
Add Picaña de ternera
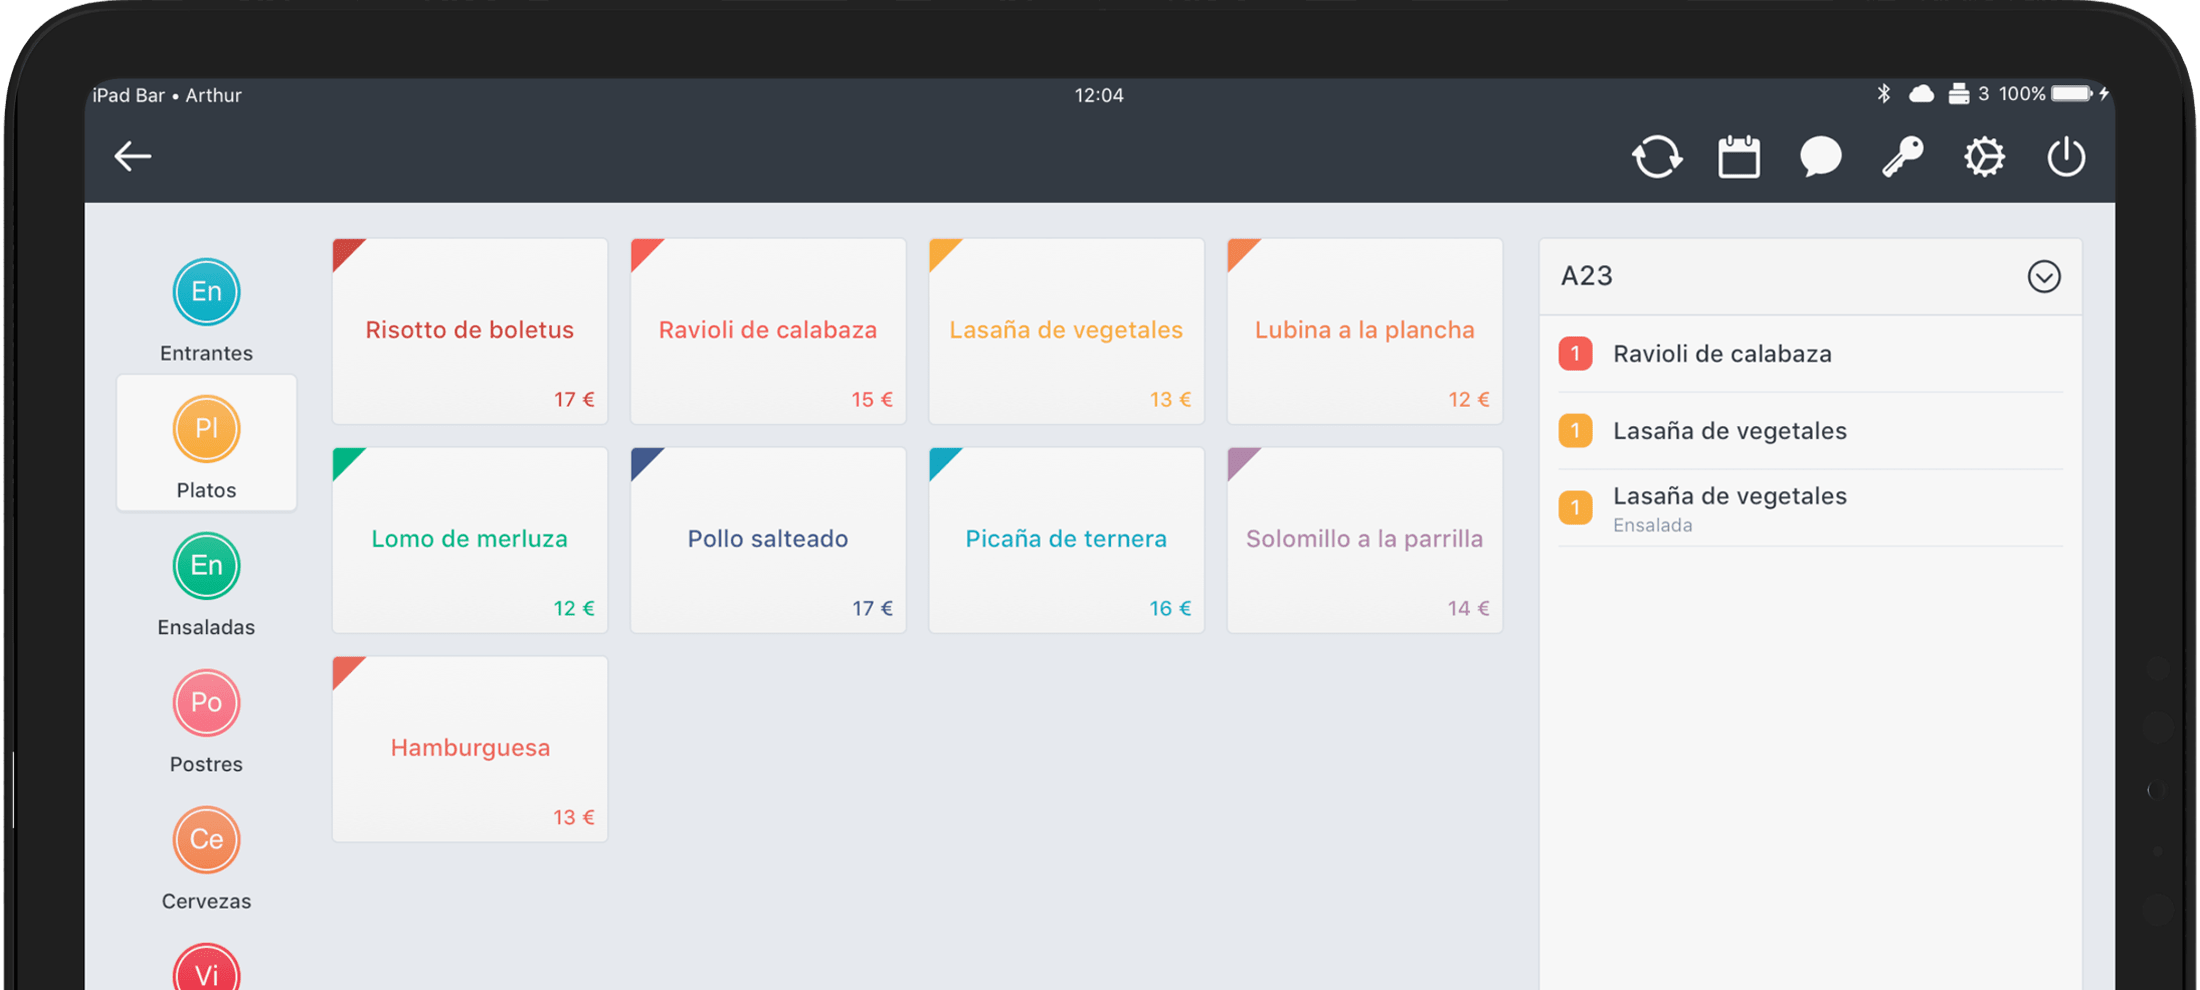pyautogui.click(x=1066, y=540)
